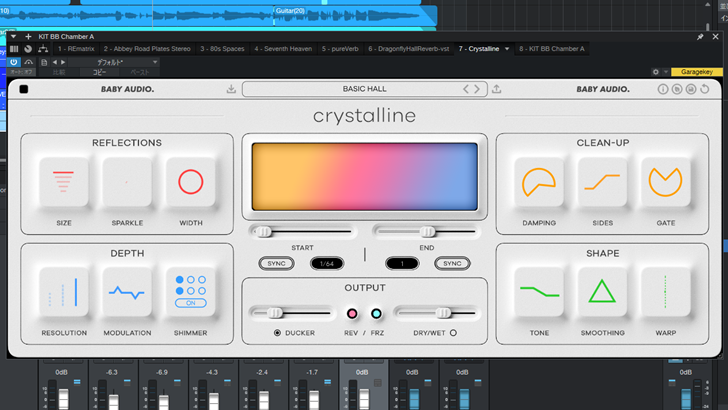The height and width of the screenshot is (410, 728).
Task: Click the SPARKLE knob
Action: pos(127,182)
